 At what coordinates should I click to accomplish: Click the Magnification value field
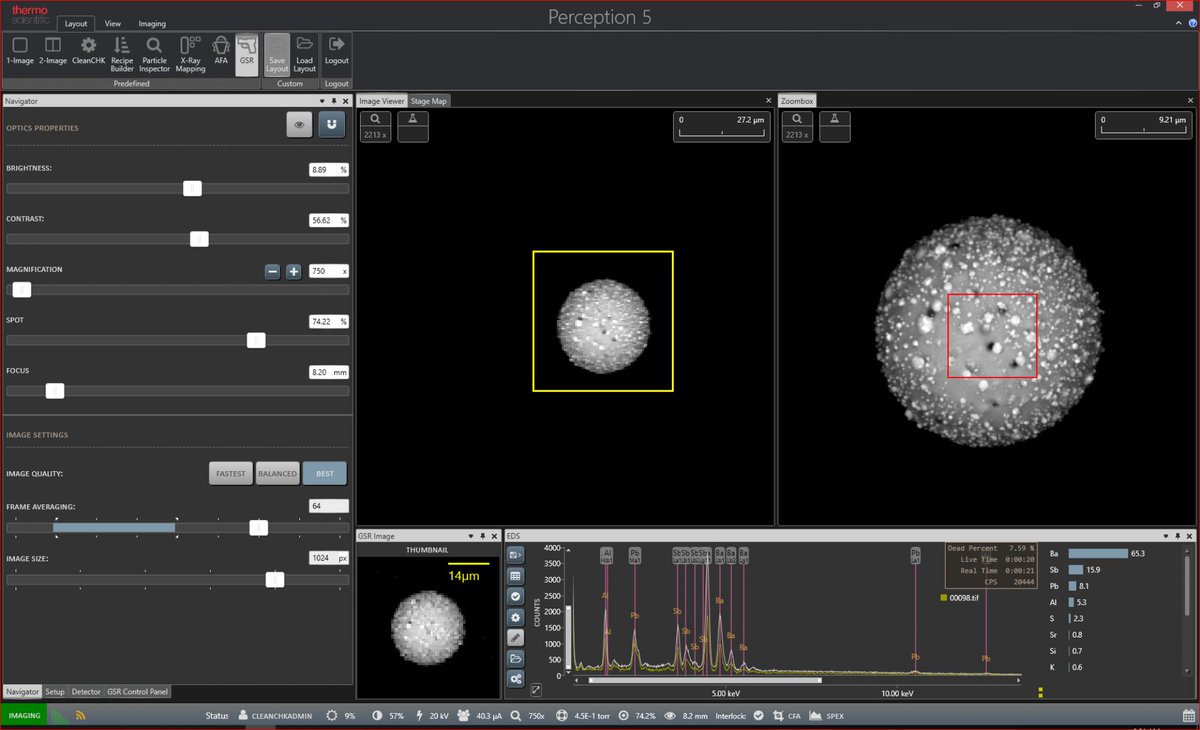tap(329, 271)
